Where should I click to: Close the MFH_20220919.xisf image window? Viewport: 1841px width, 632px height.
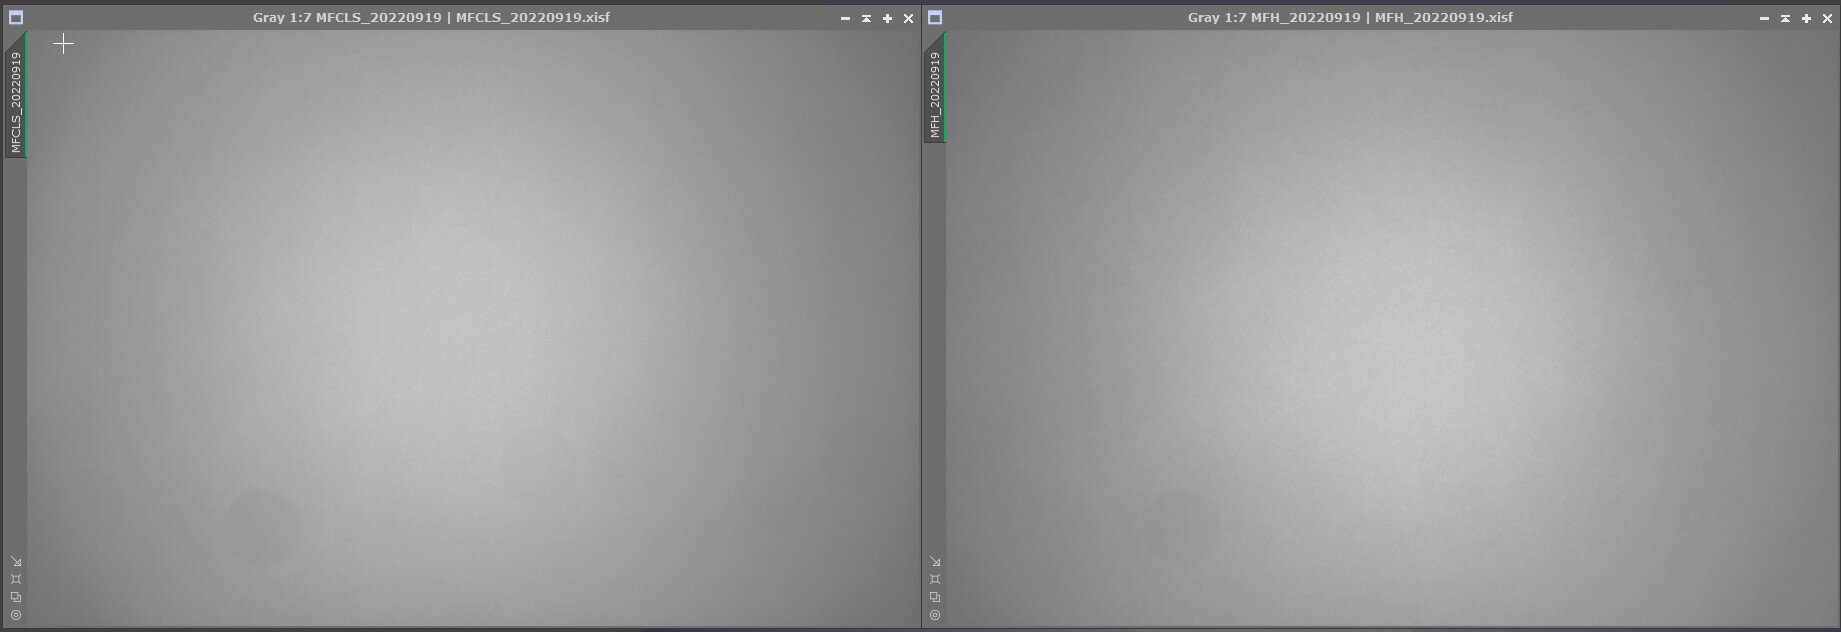pyautogui.click(x=1827, y=18)
